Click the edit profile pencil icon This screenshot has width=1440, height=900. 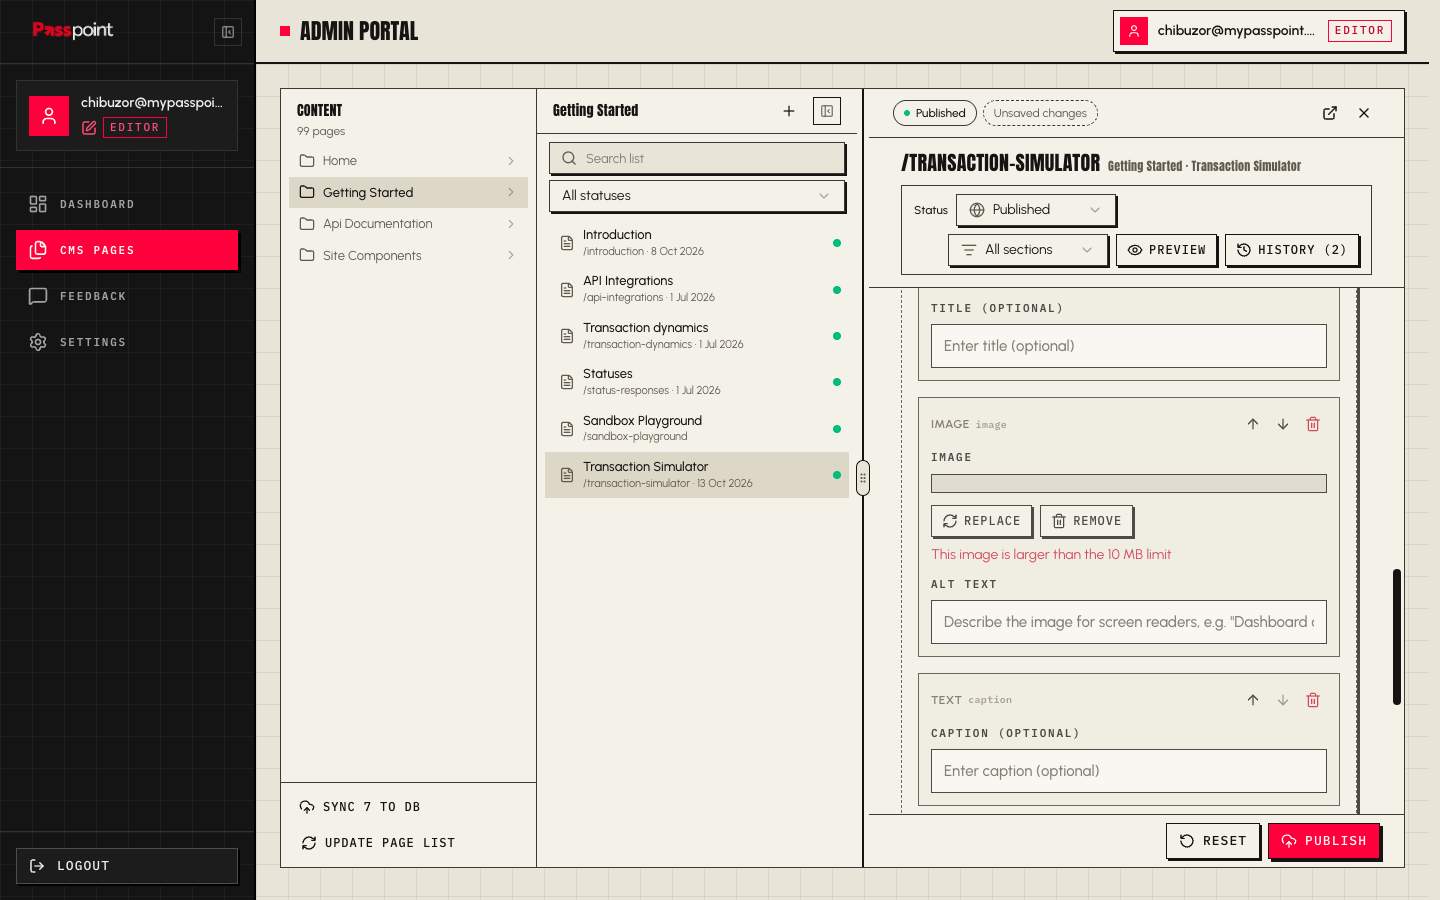pos(89,128)
